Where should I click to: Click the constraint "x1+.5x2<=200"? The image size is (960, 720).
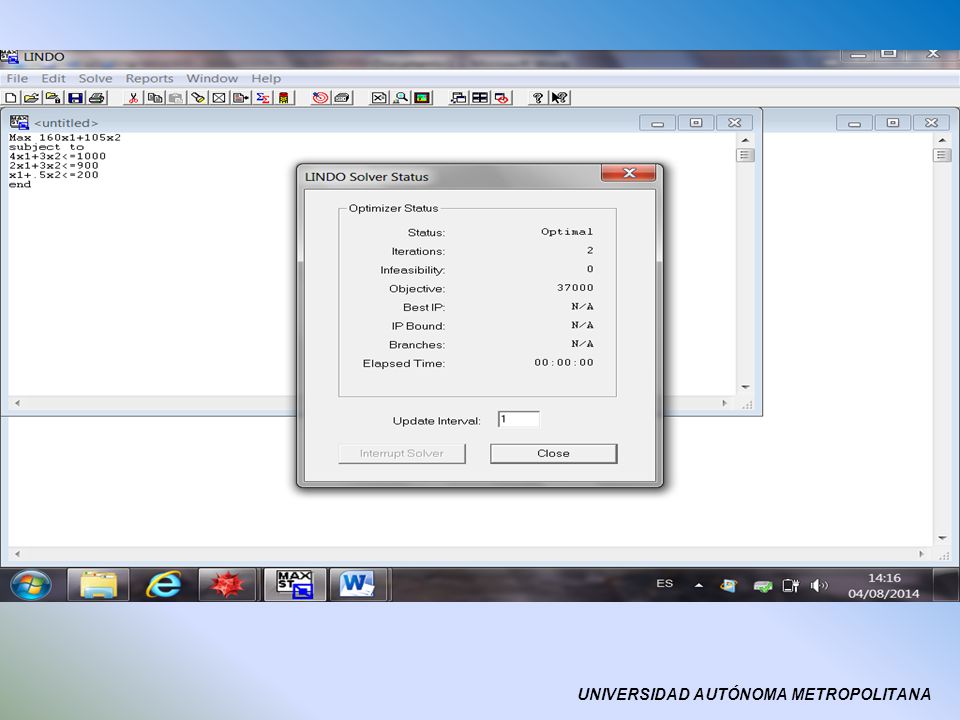pyautogui.click(x=54, y=174)
